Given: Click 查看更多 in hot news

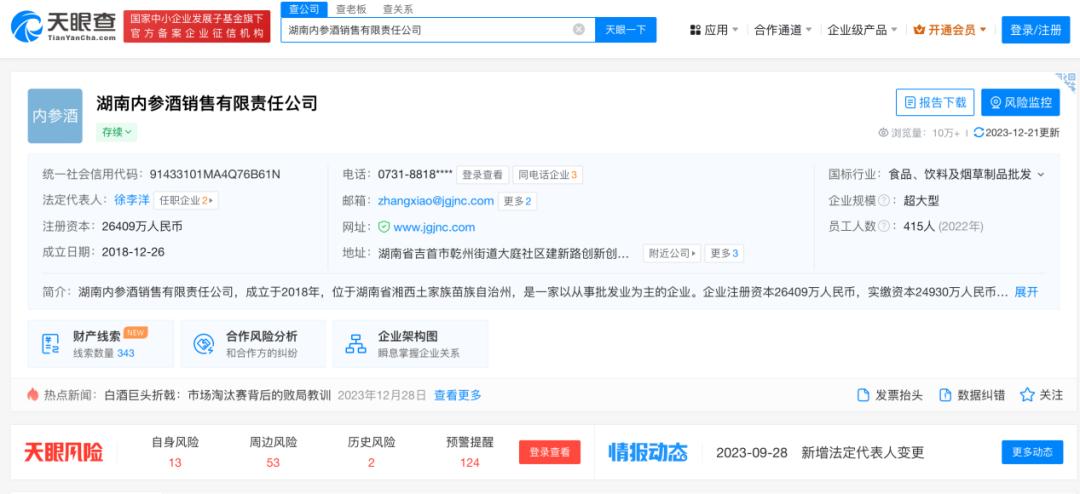Looking at the screenshot, I should coord(457,395).
